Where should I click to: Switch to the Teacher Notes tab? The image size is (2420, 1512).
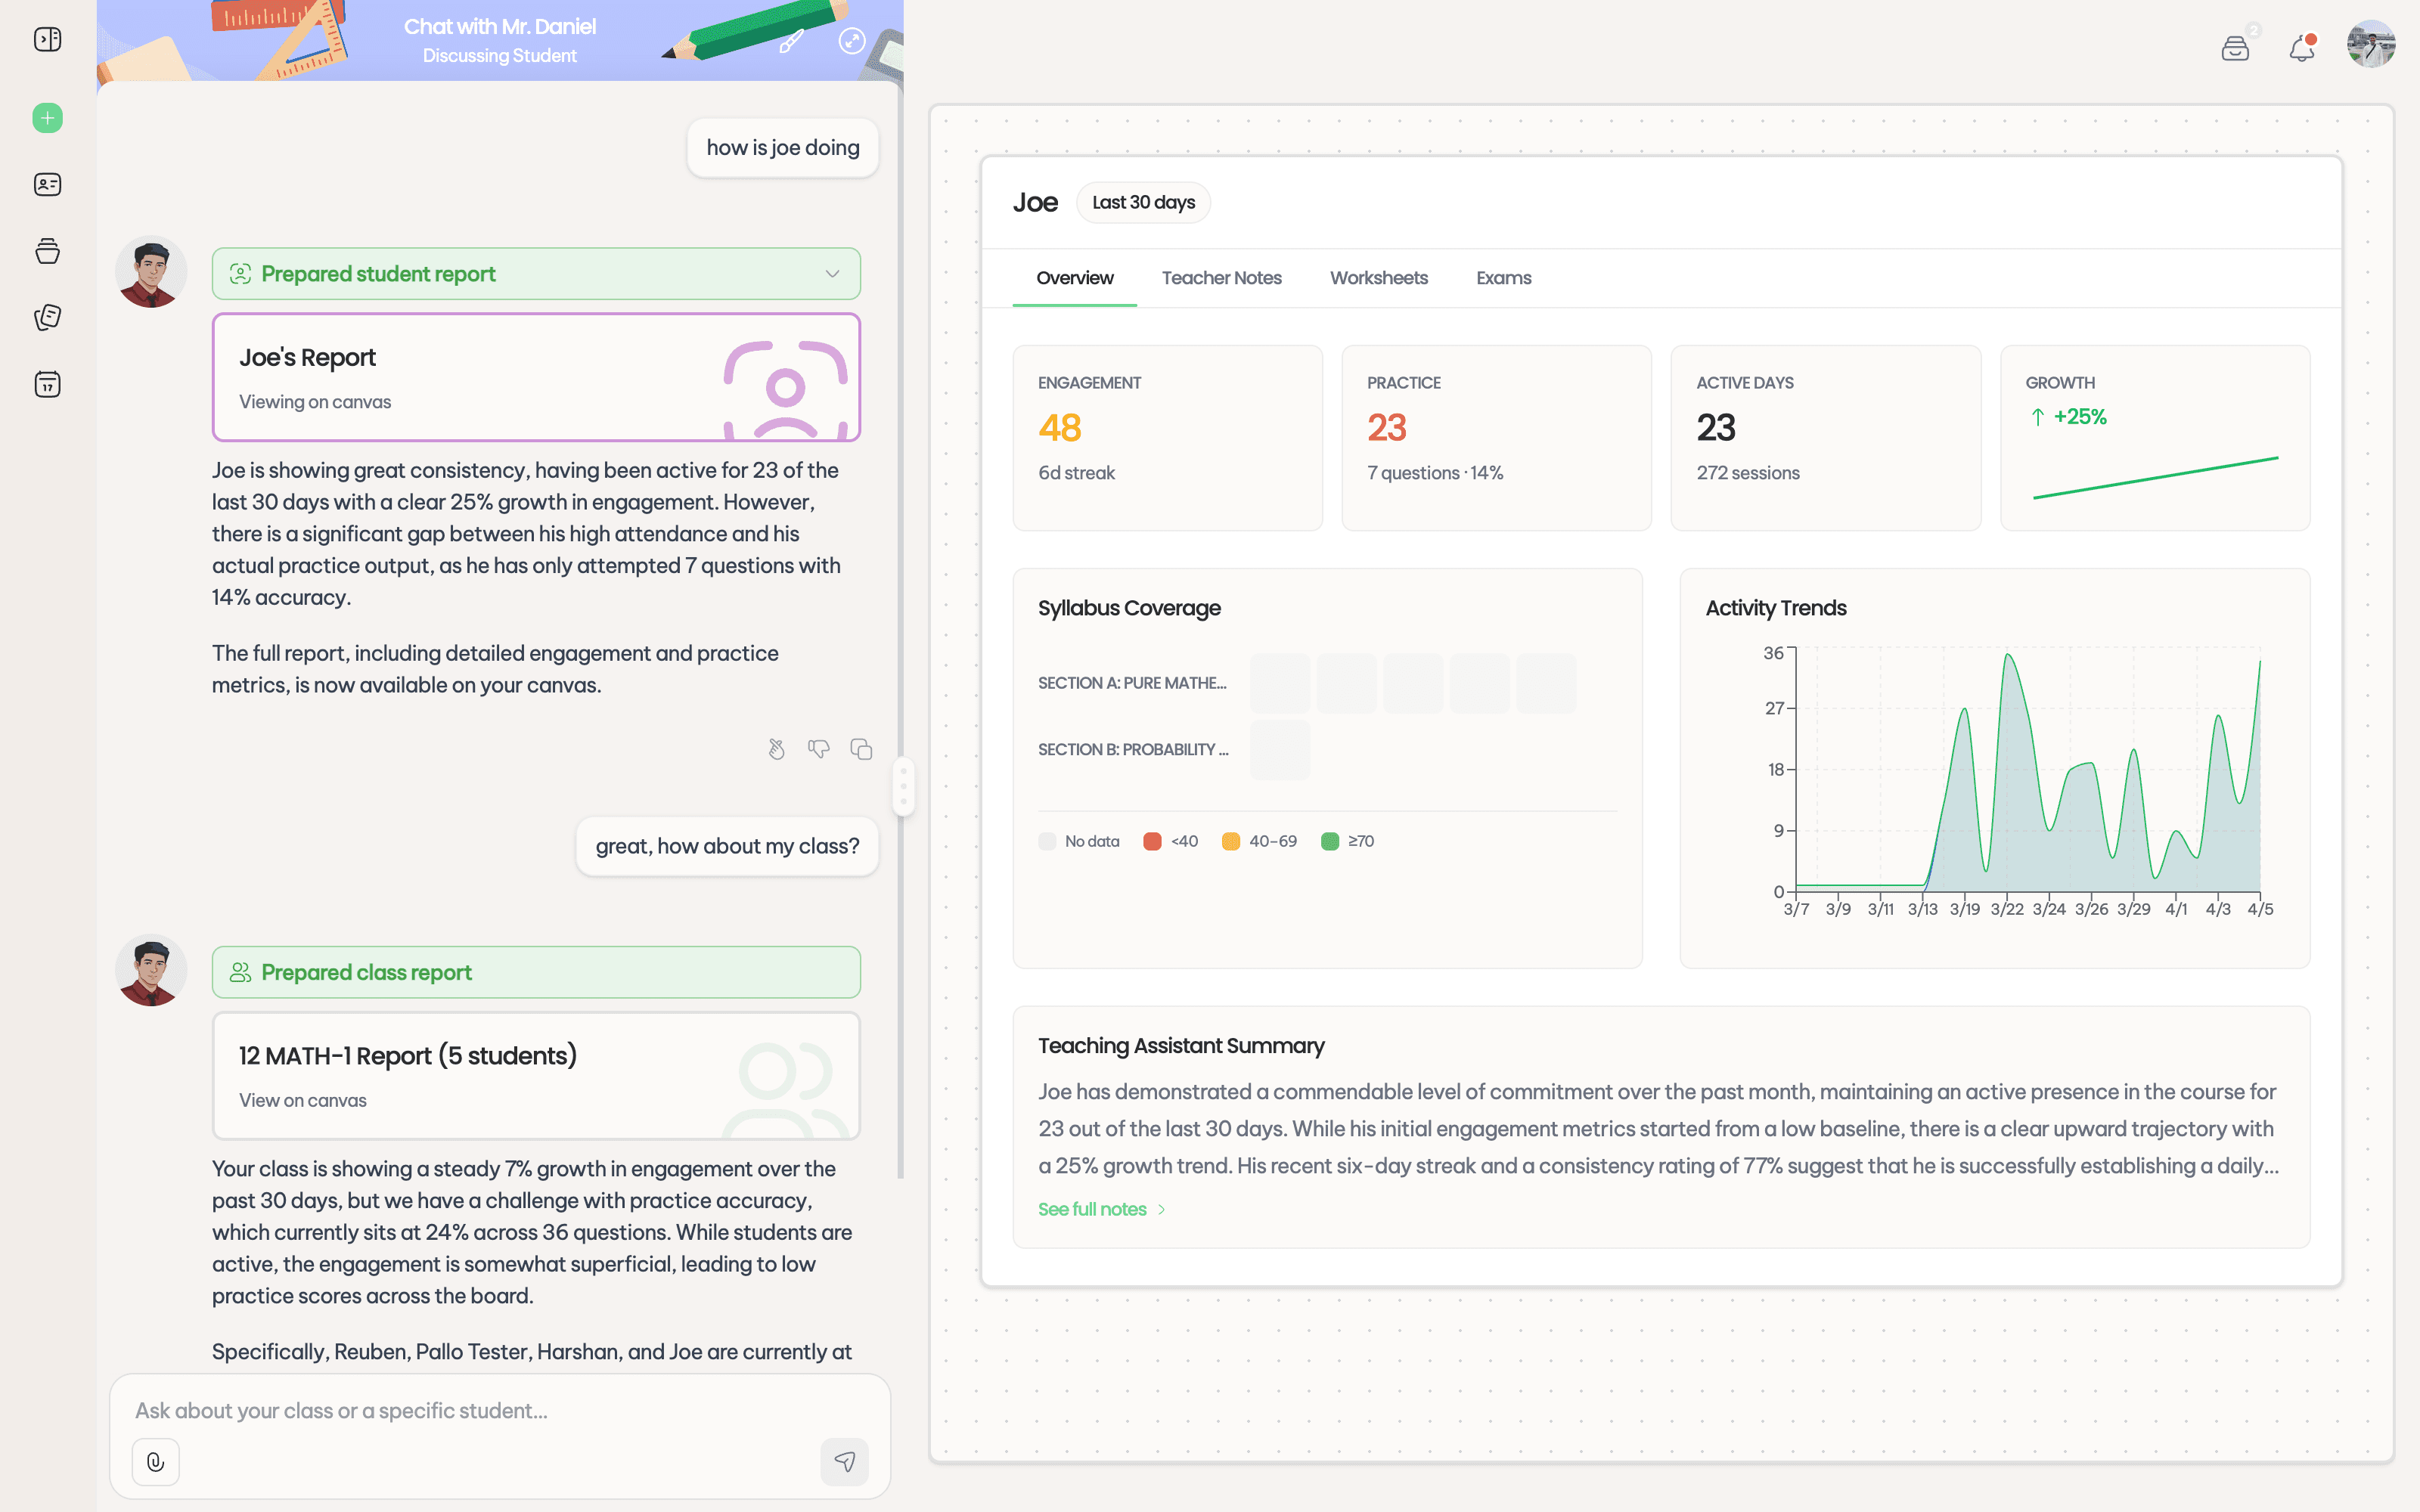click(1222, 278)
